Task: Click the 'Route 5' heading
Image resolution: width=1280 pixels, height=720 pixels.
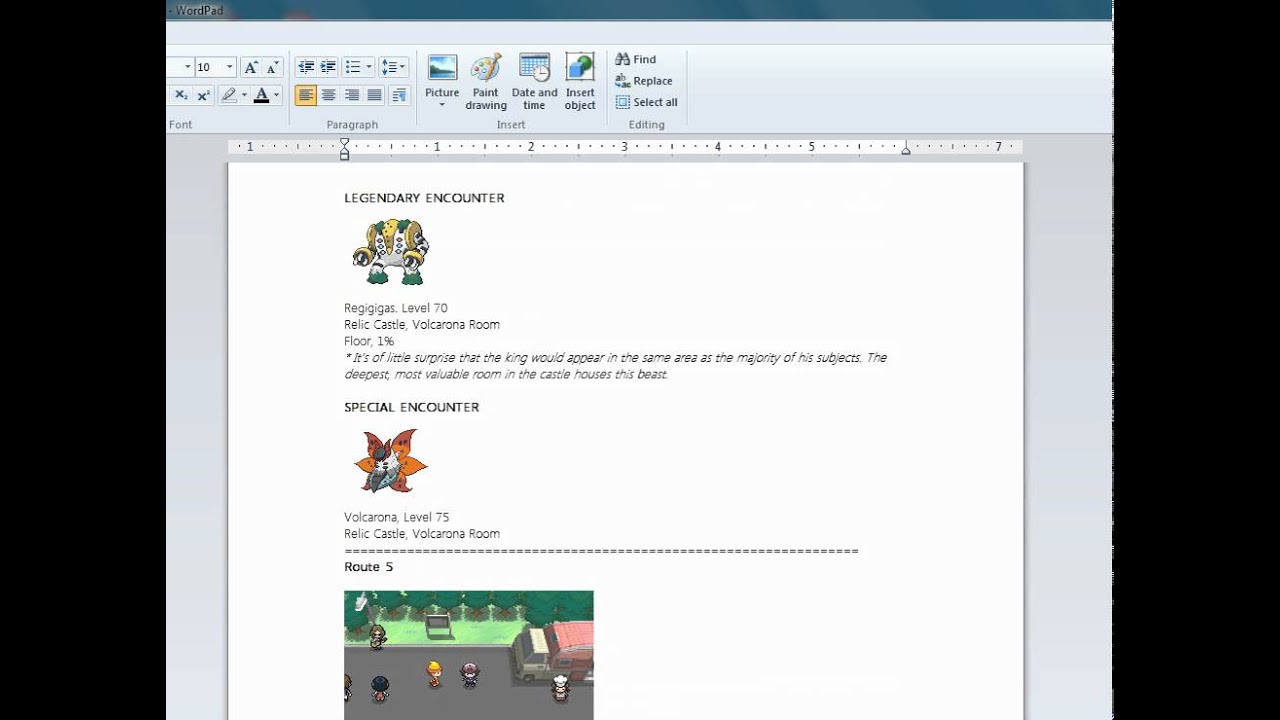Action: pyautogui.click(x=369, y=567)
